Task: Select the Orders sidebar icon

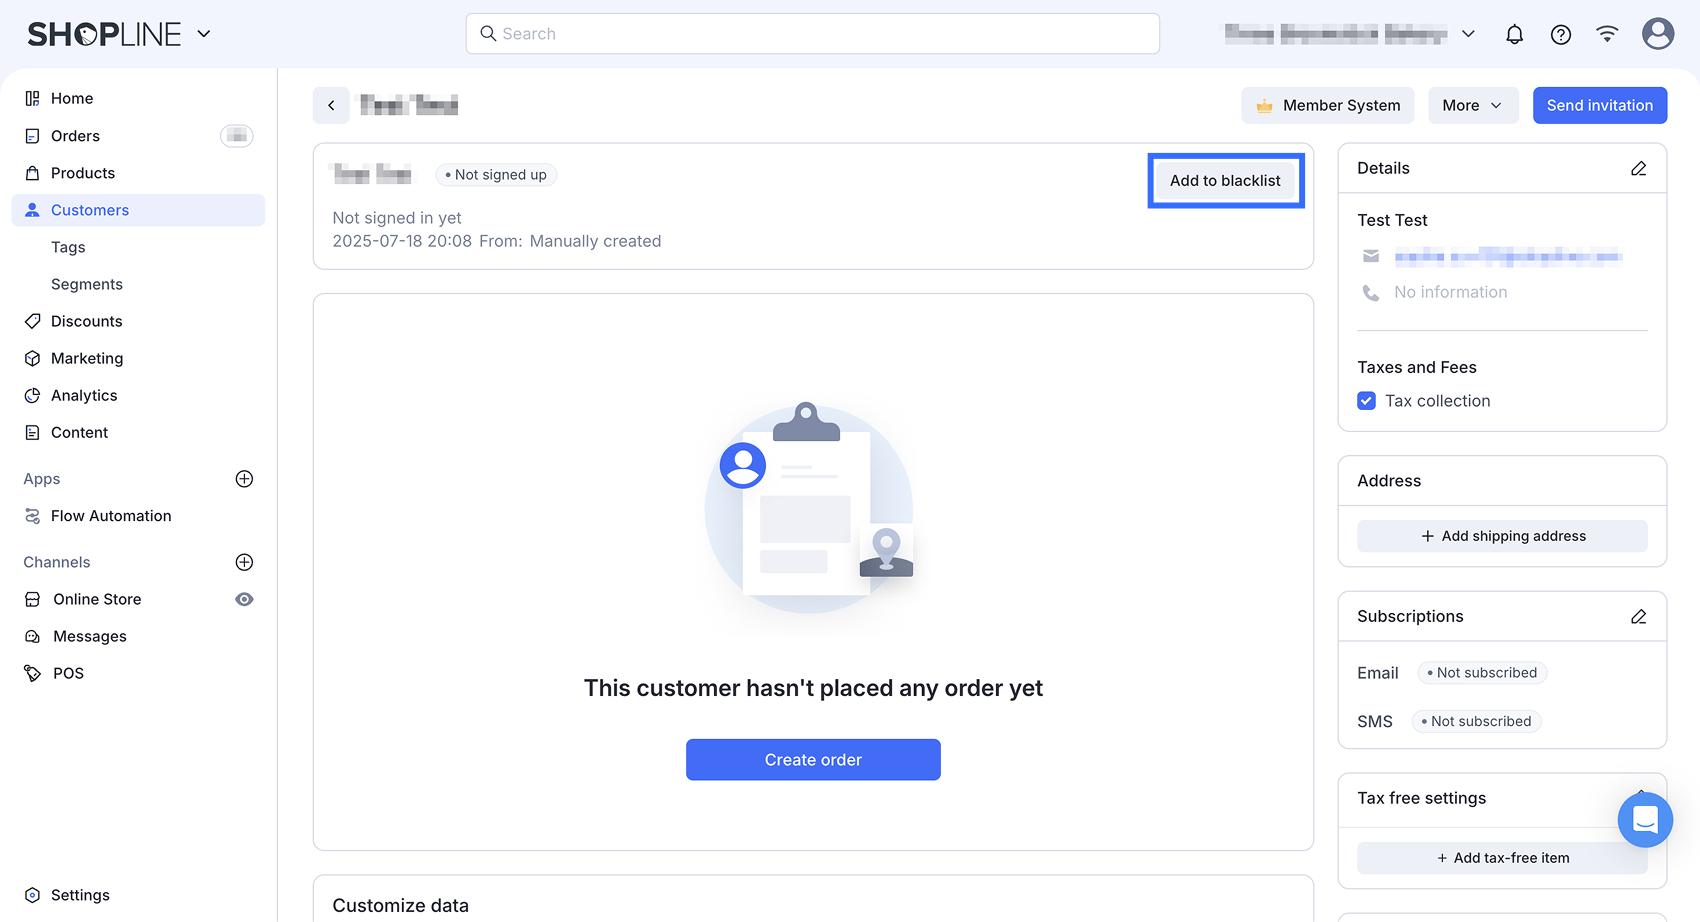Action: [33, 135]
